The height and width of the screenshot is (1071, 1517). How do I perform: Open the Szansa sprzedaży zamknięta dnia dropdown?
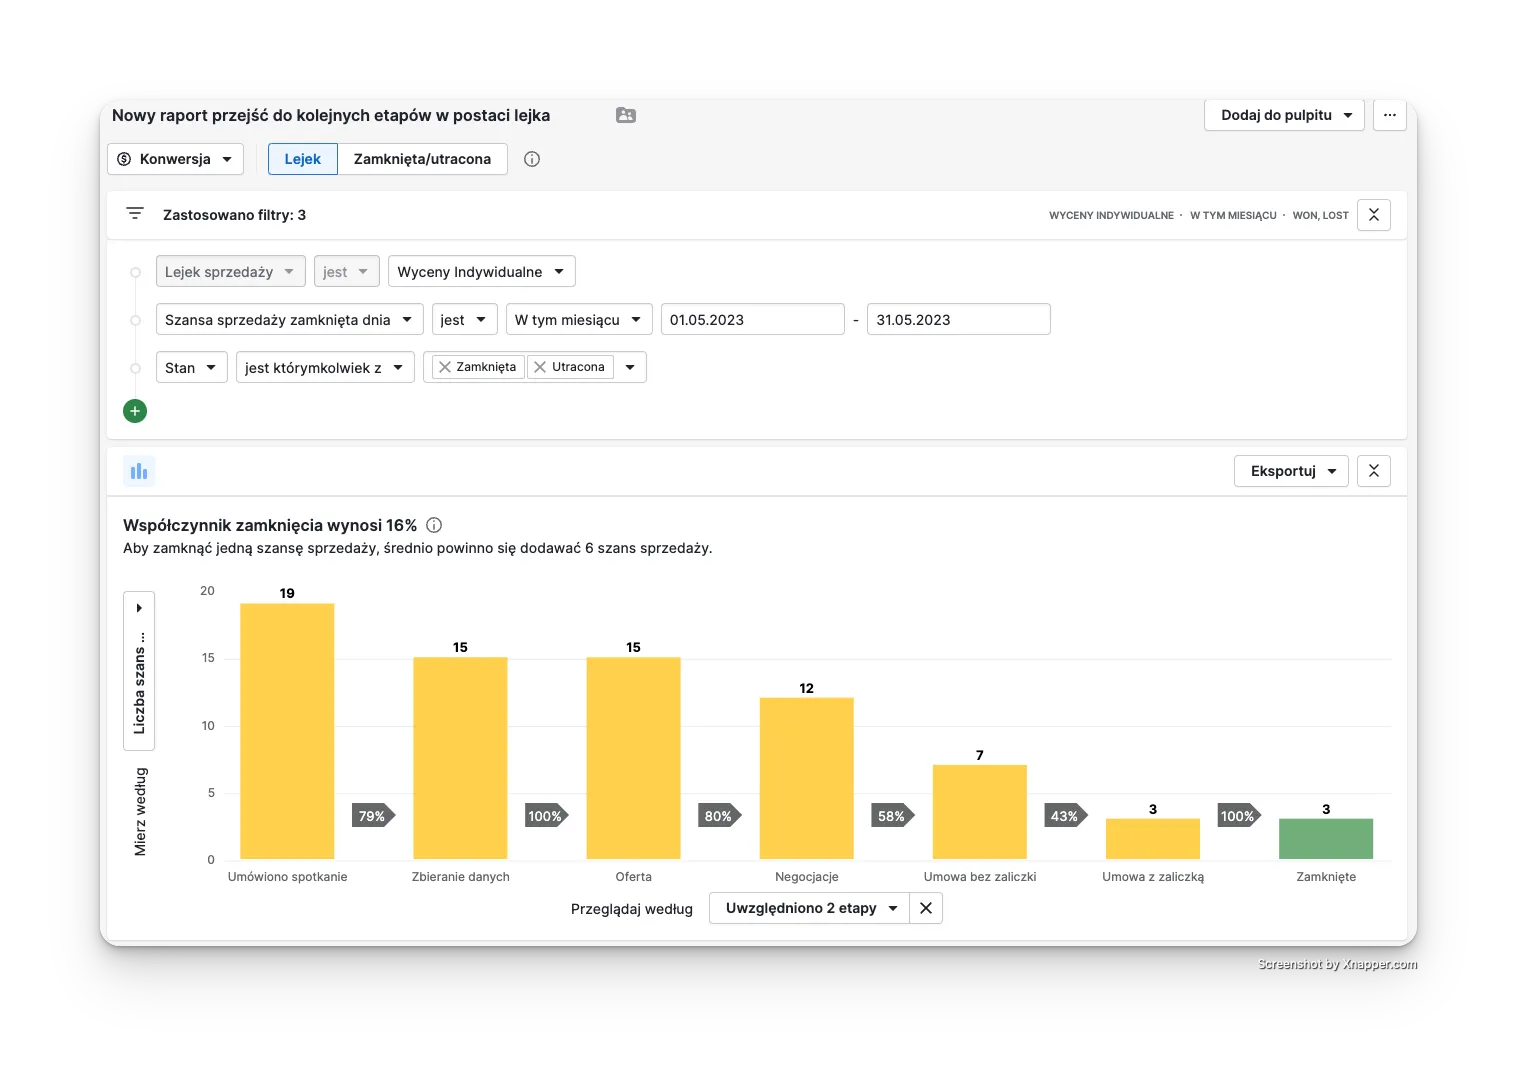[290, 320]
